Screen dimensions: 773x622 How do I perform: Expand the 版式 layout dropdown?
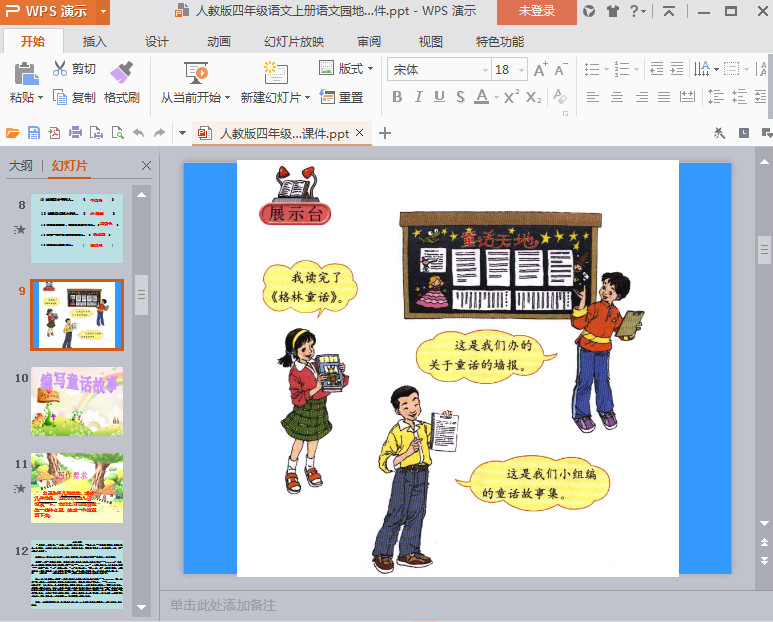370,69
